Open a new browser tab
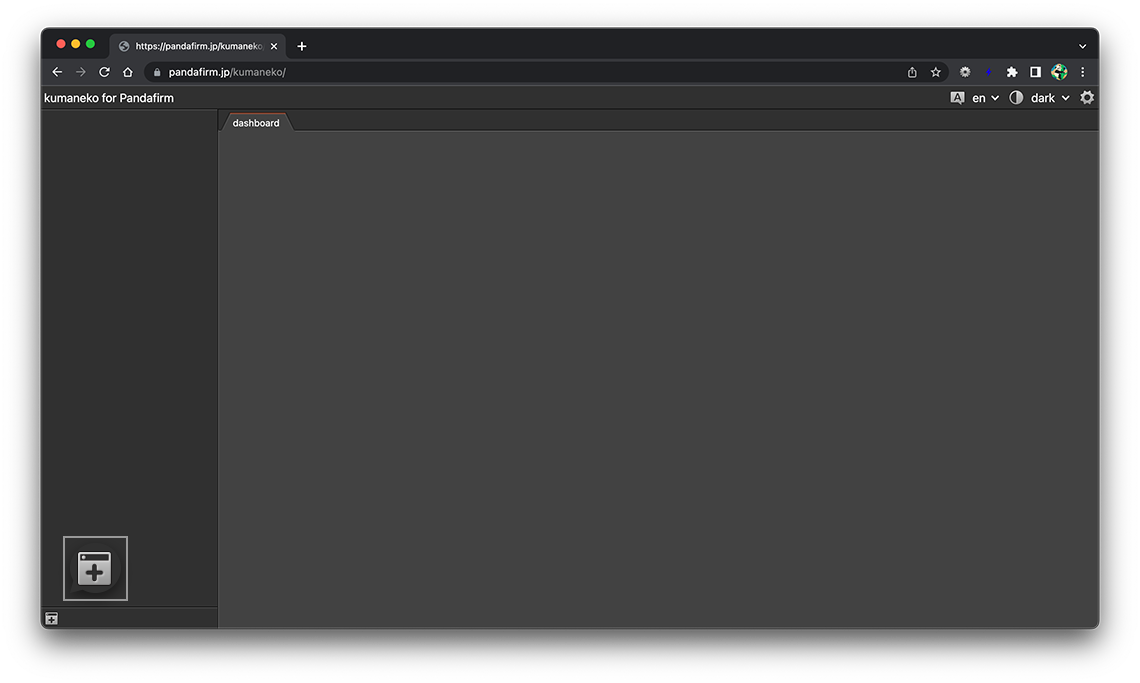 (x=302, y=46)
